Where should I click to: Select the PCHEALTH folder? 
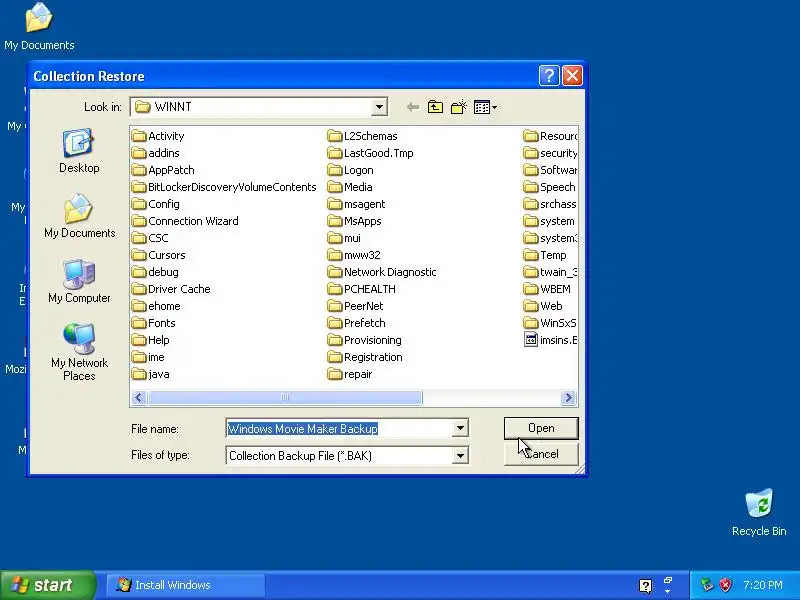[362, 289]
